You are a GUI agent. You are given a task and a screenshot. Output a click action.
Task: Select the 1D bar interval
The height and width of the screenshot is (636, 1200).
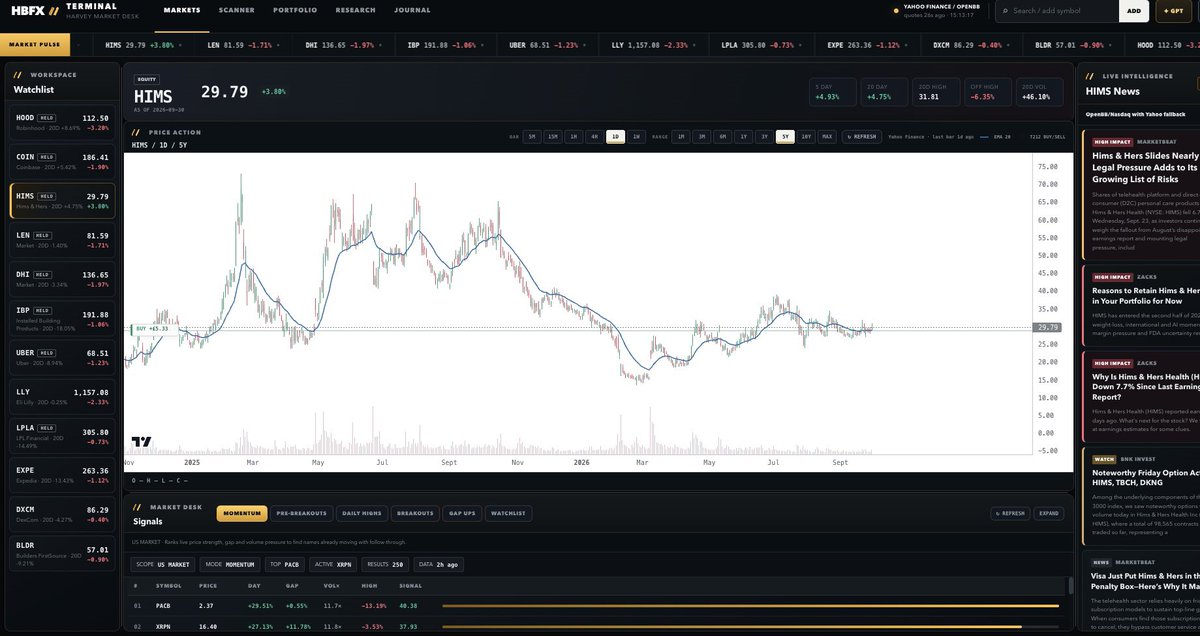616,136
